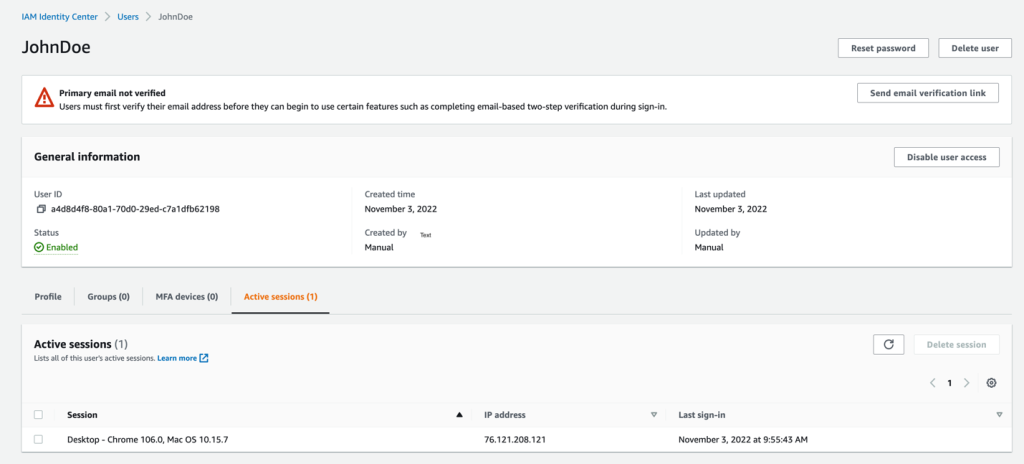The height and width of the screenshot is (464, 1024).
Task: Click the external link icon beside Learn more
Action: click(204, 358)
